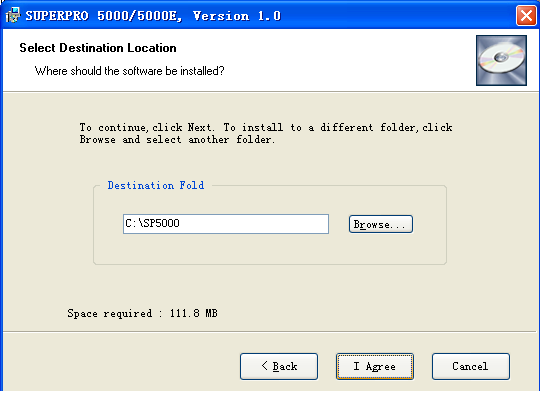Screen dimensions: 540x393
Task: Close the SUPERPRO installer window
Action: (526, 15)
